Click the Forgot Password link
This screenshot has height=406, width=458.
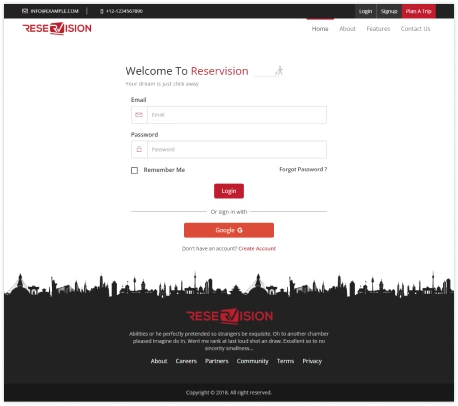pos(303,169)
